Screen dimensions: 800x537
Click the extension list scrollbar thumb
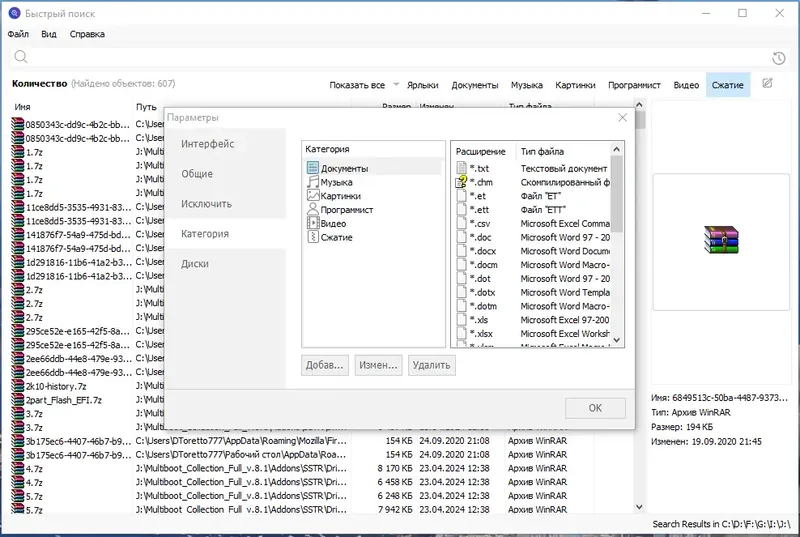(616, 194)
